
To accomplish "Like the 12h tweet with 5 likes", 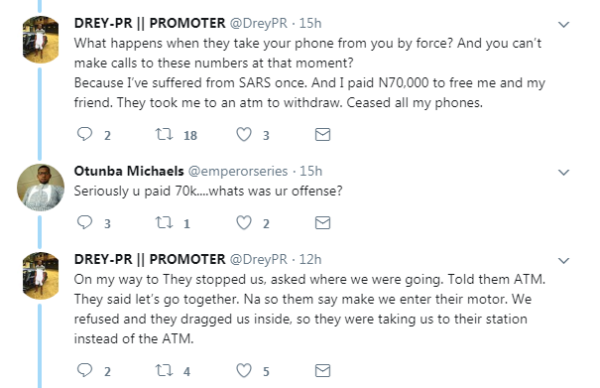I will click(x=244, y=370).
